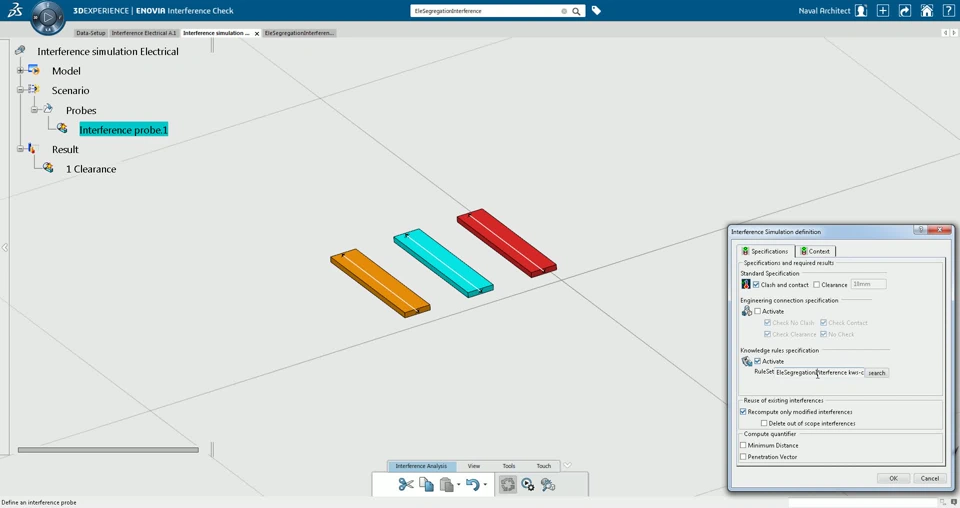Select the 1 Clearance result row
The height and width of the screenshot is (508, 960).
[91, 169]
